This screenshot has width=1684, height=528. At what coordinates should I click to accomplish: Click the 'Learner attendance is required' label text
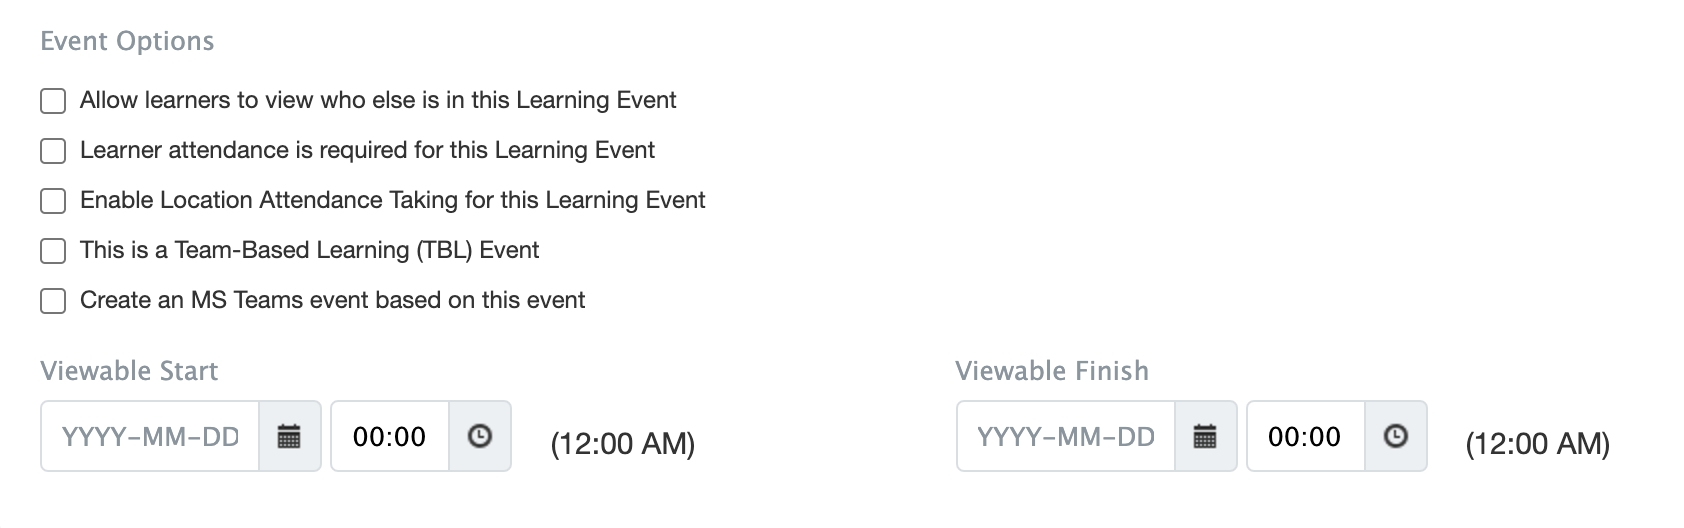coord(367,150)
